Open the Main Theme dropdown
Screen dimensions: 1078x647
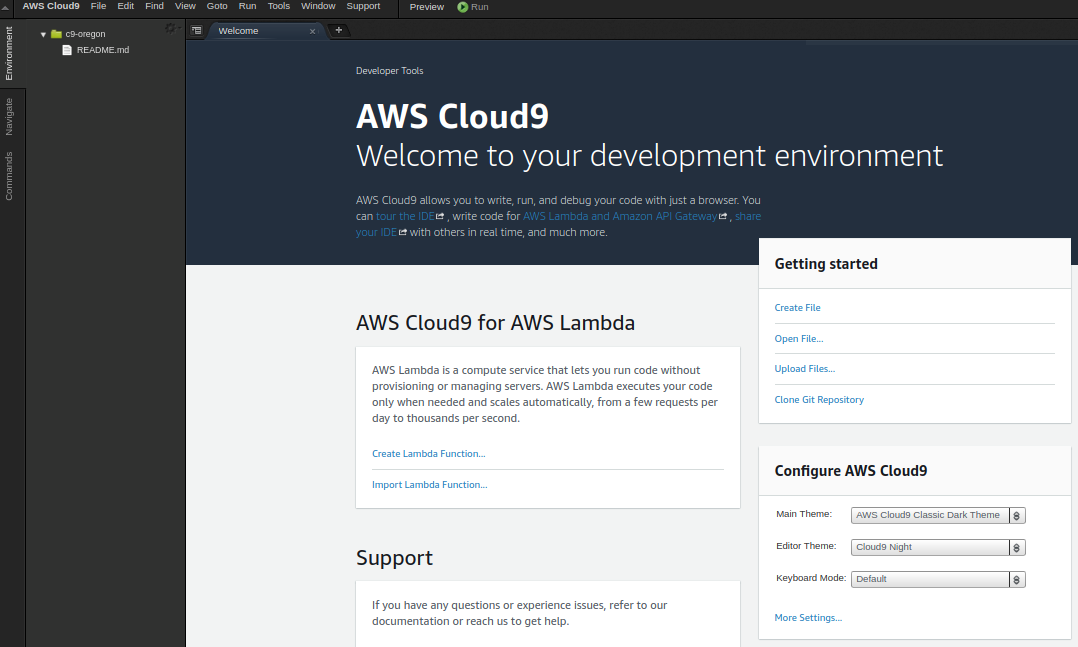tap(938, 515)
